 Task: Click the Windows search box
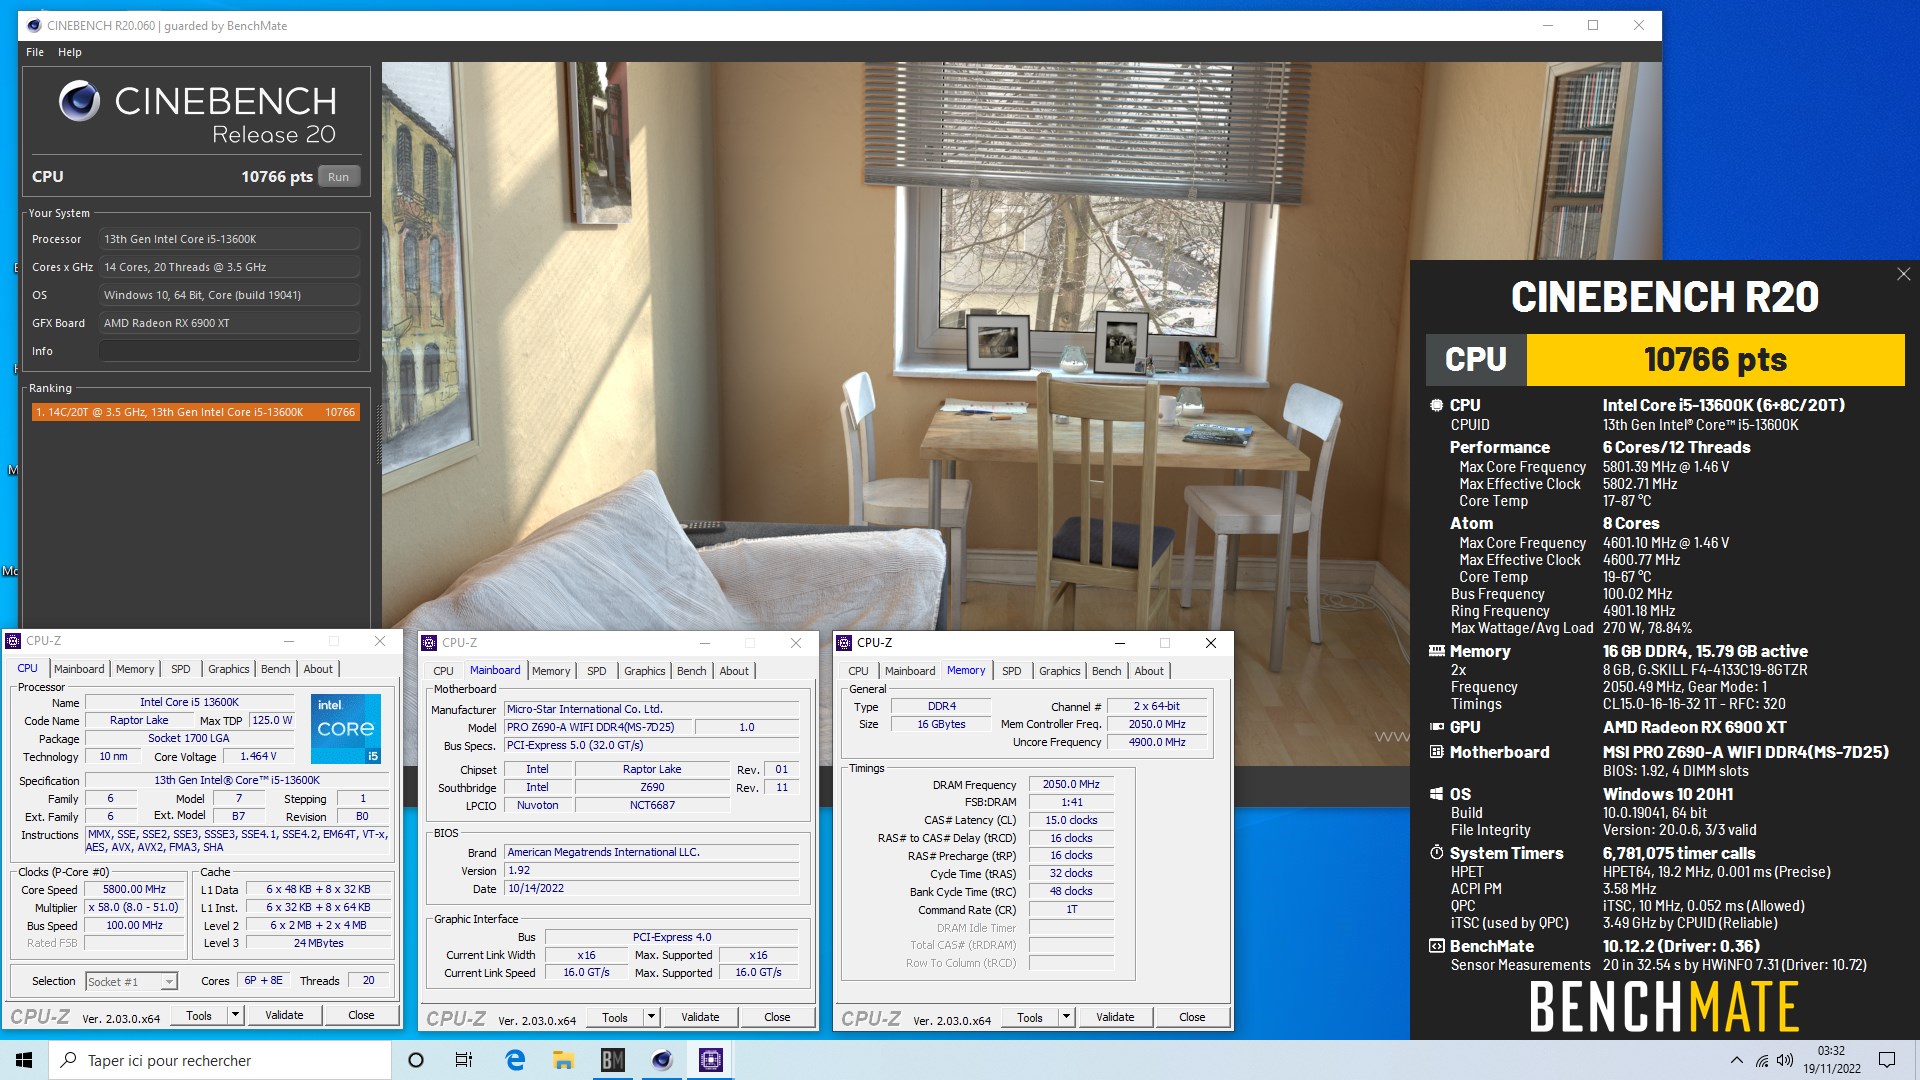click(x=220, y=1060)
